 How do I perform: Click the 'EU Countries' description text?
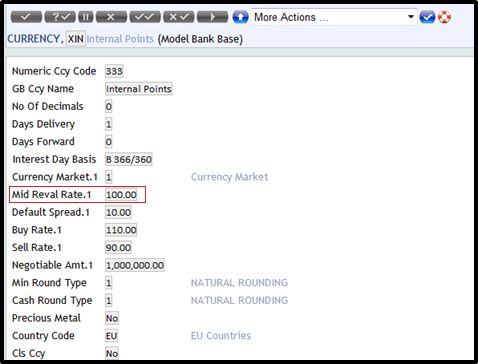(221, 336)
